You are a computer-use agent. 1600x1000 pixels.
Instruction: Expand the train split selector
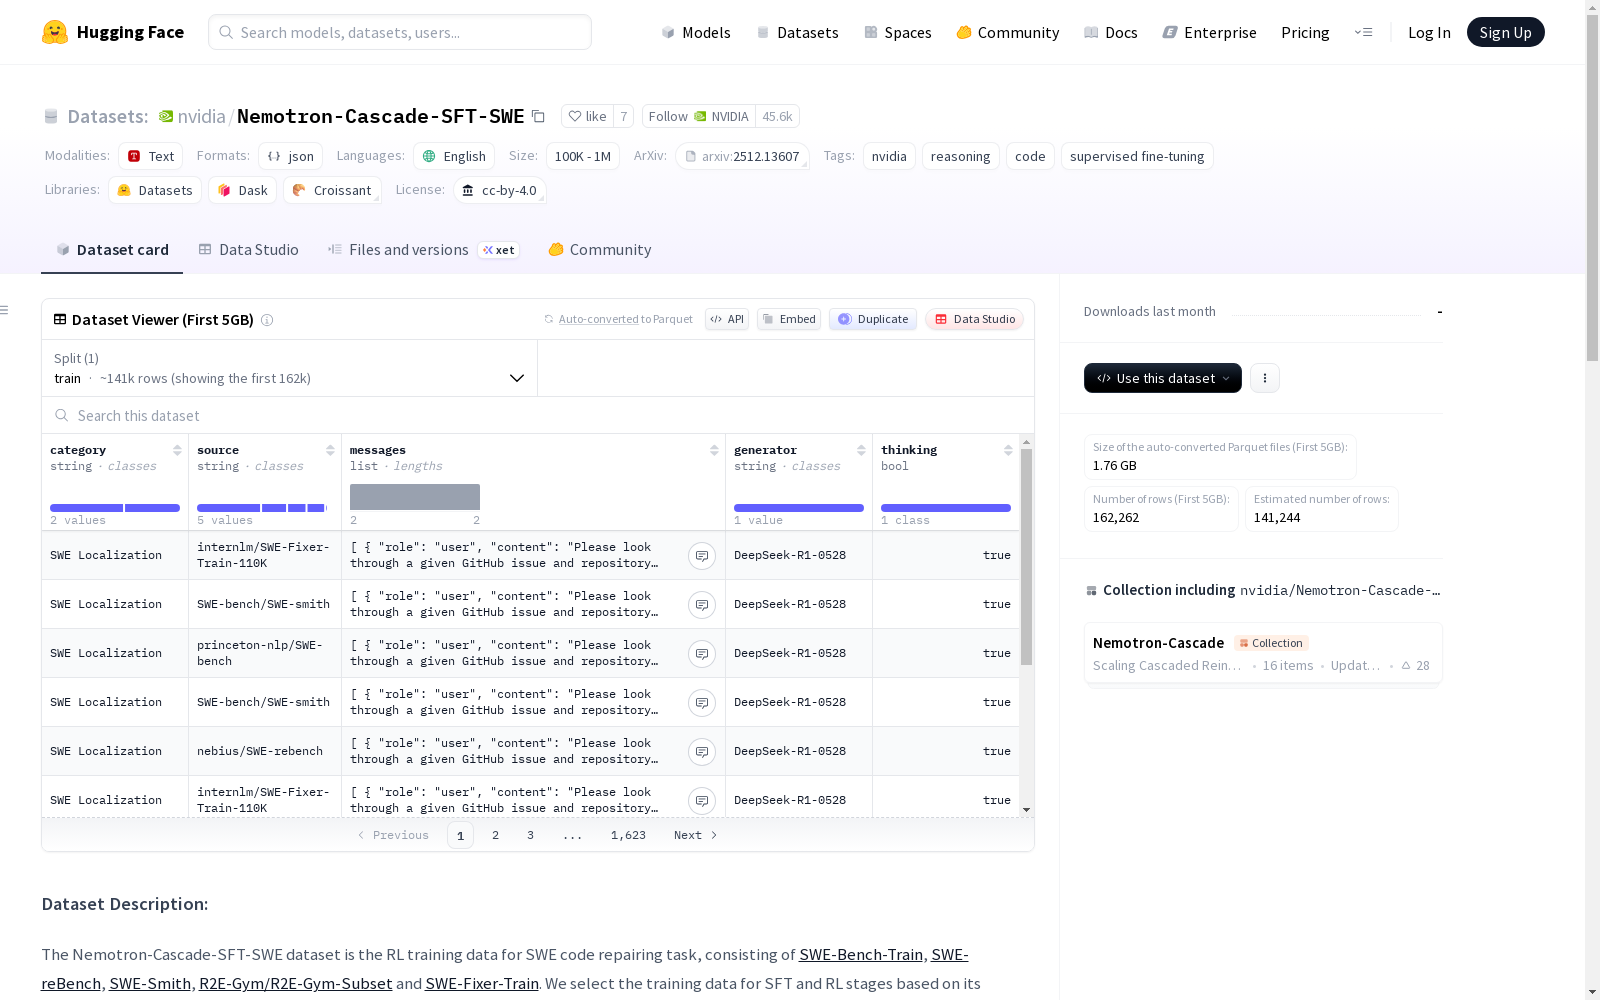(x=290, y=369)
